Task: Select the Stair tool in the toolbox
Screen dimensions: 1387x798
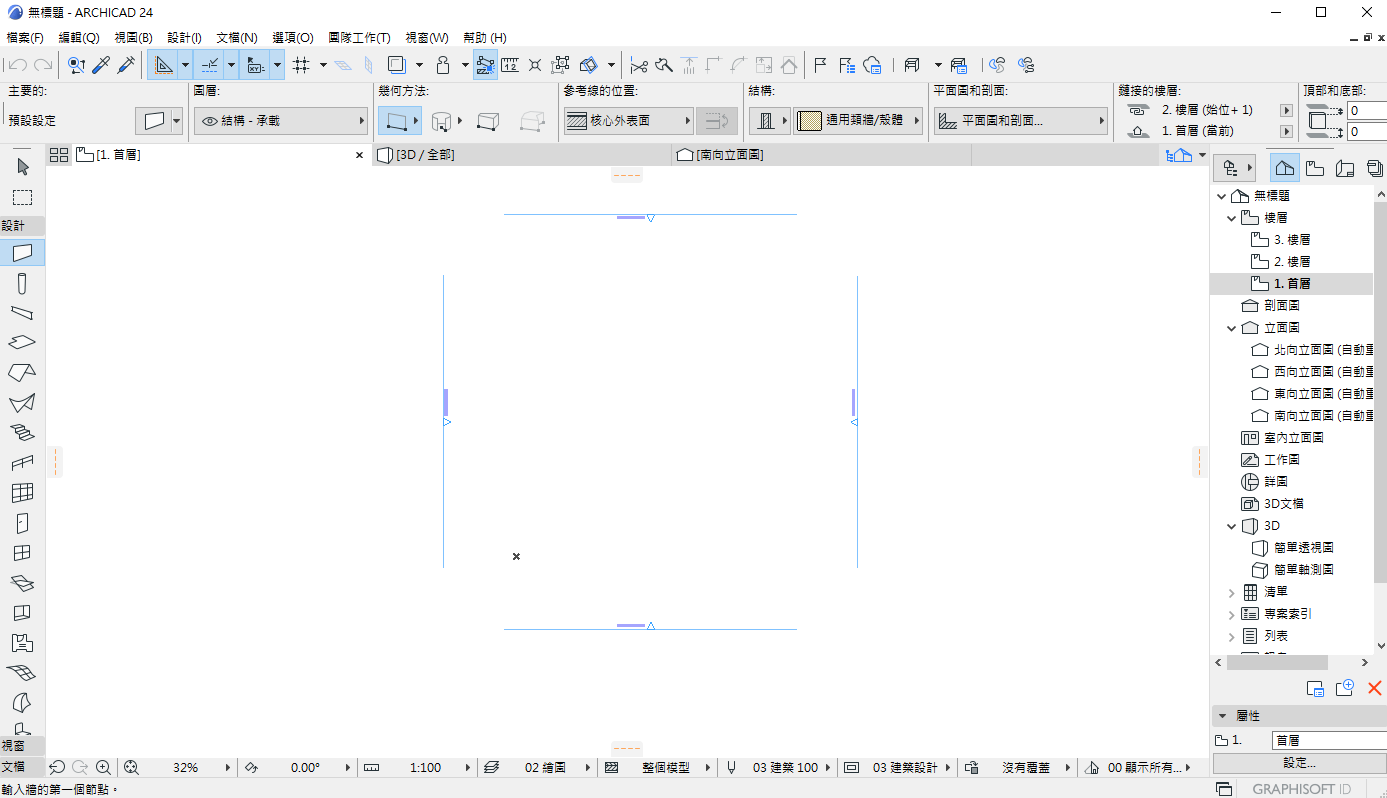Action: click(x=22, y=432)
